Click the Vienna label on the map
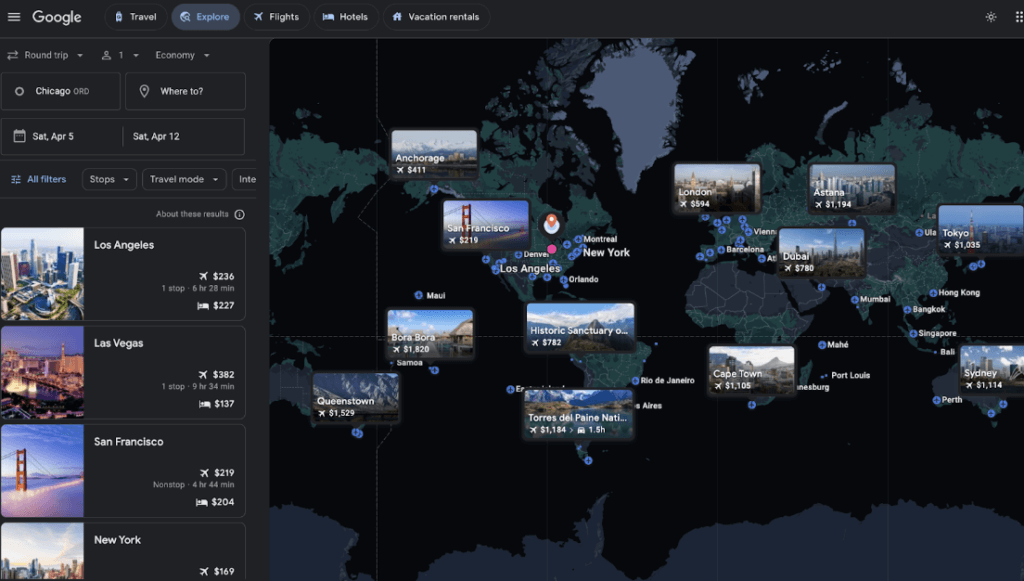Screen dimensions: 1024x581 [x=765, y=232]
